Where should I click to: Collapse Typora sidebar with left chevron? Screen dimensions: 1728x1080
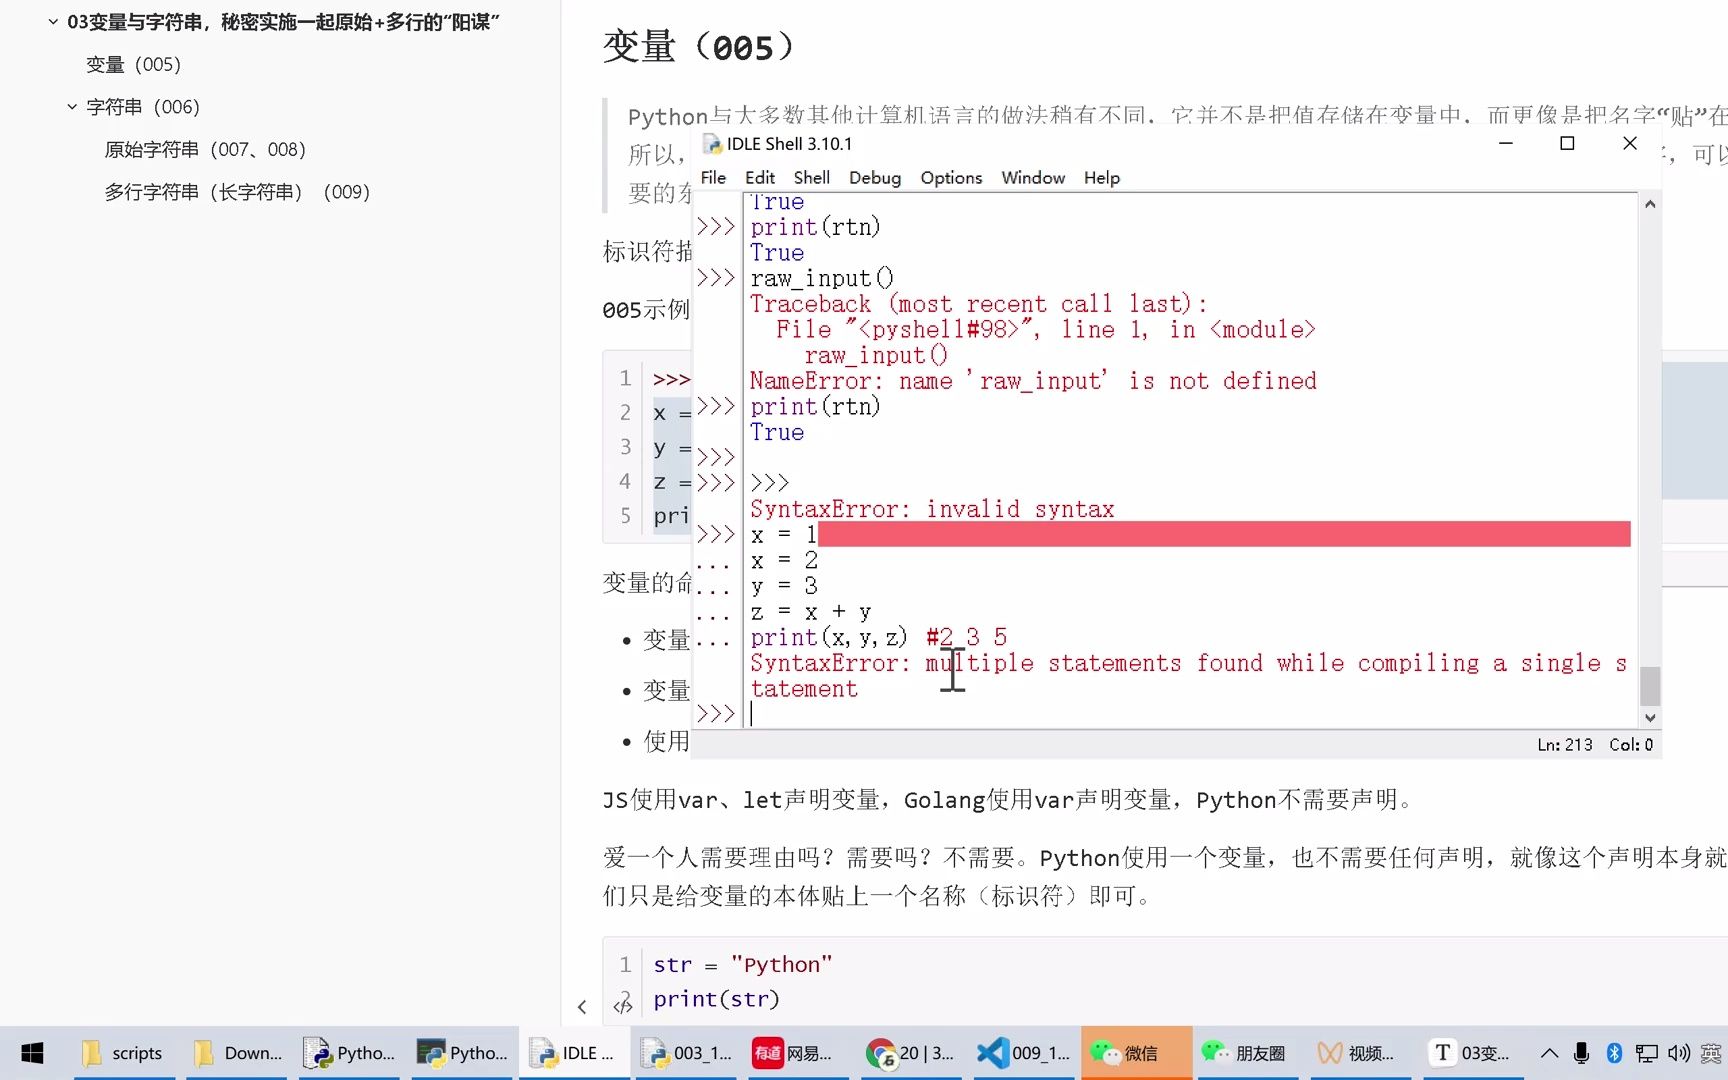coord(582,1007)
